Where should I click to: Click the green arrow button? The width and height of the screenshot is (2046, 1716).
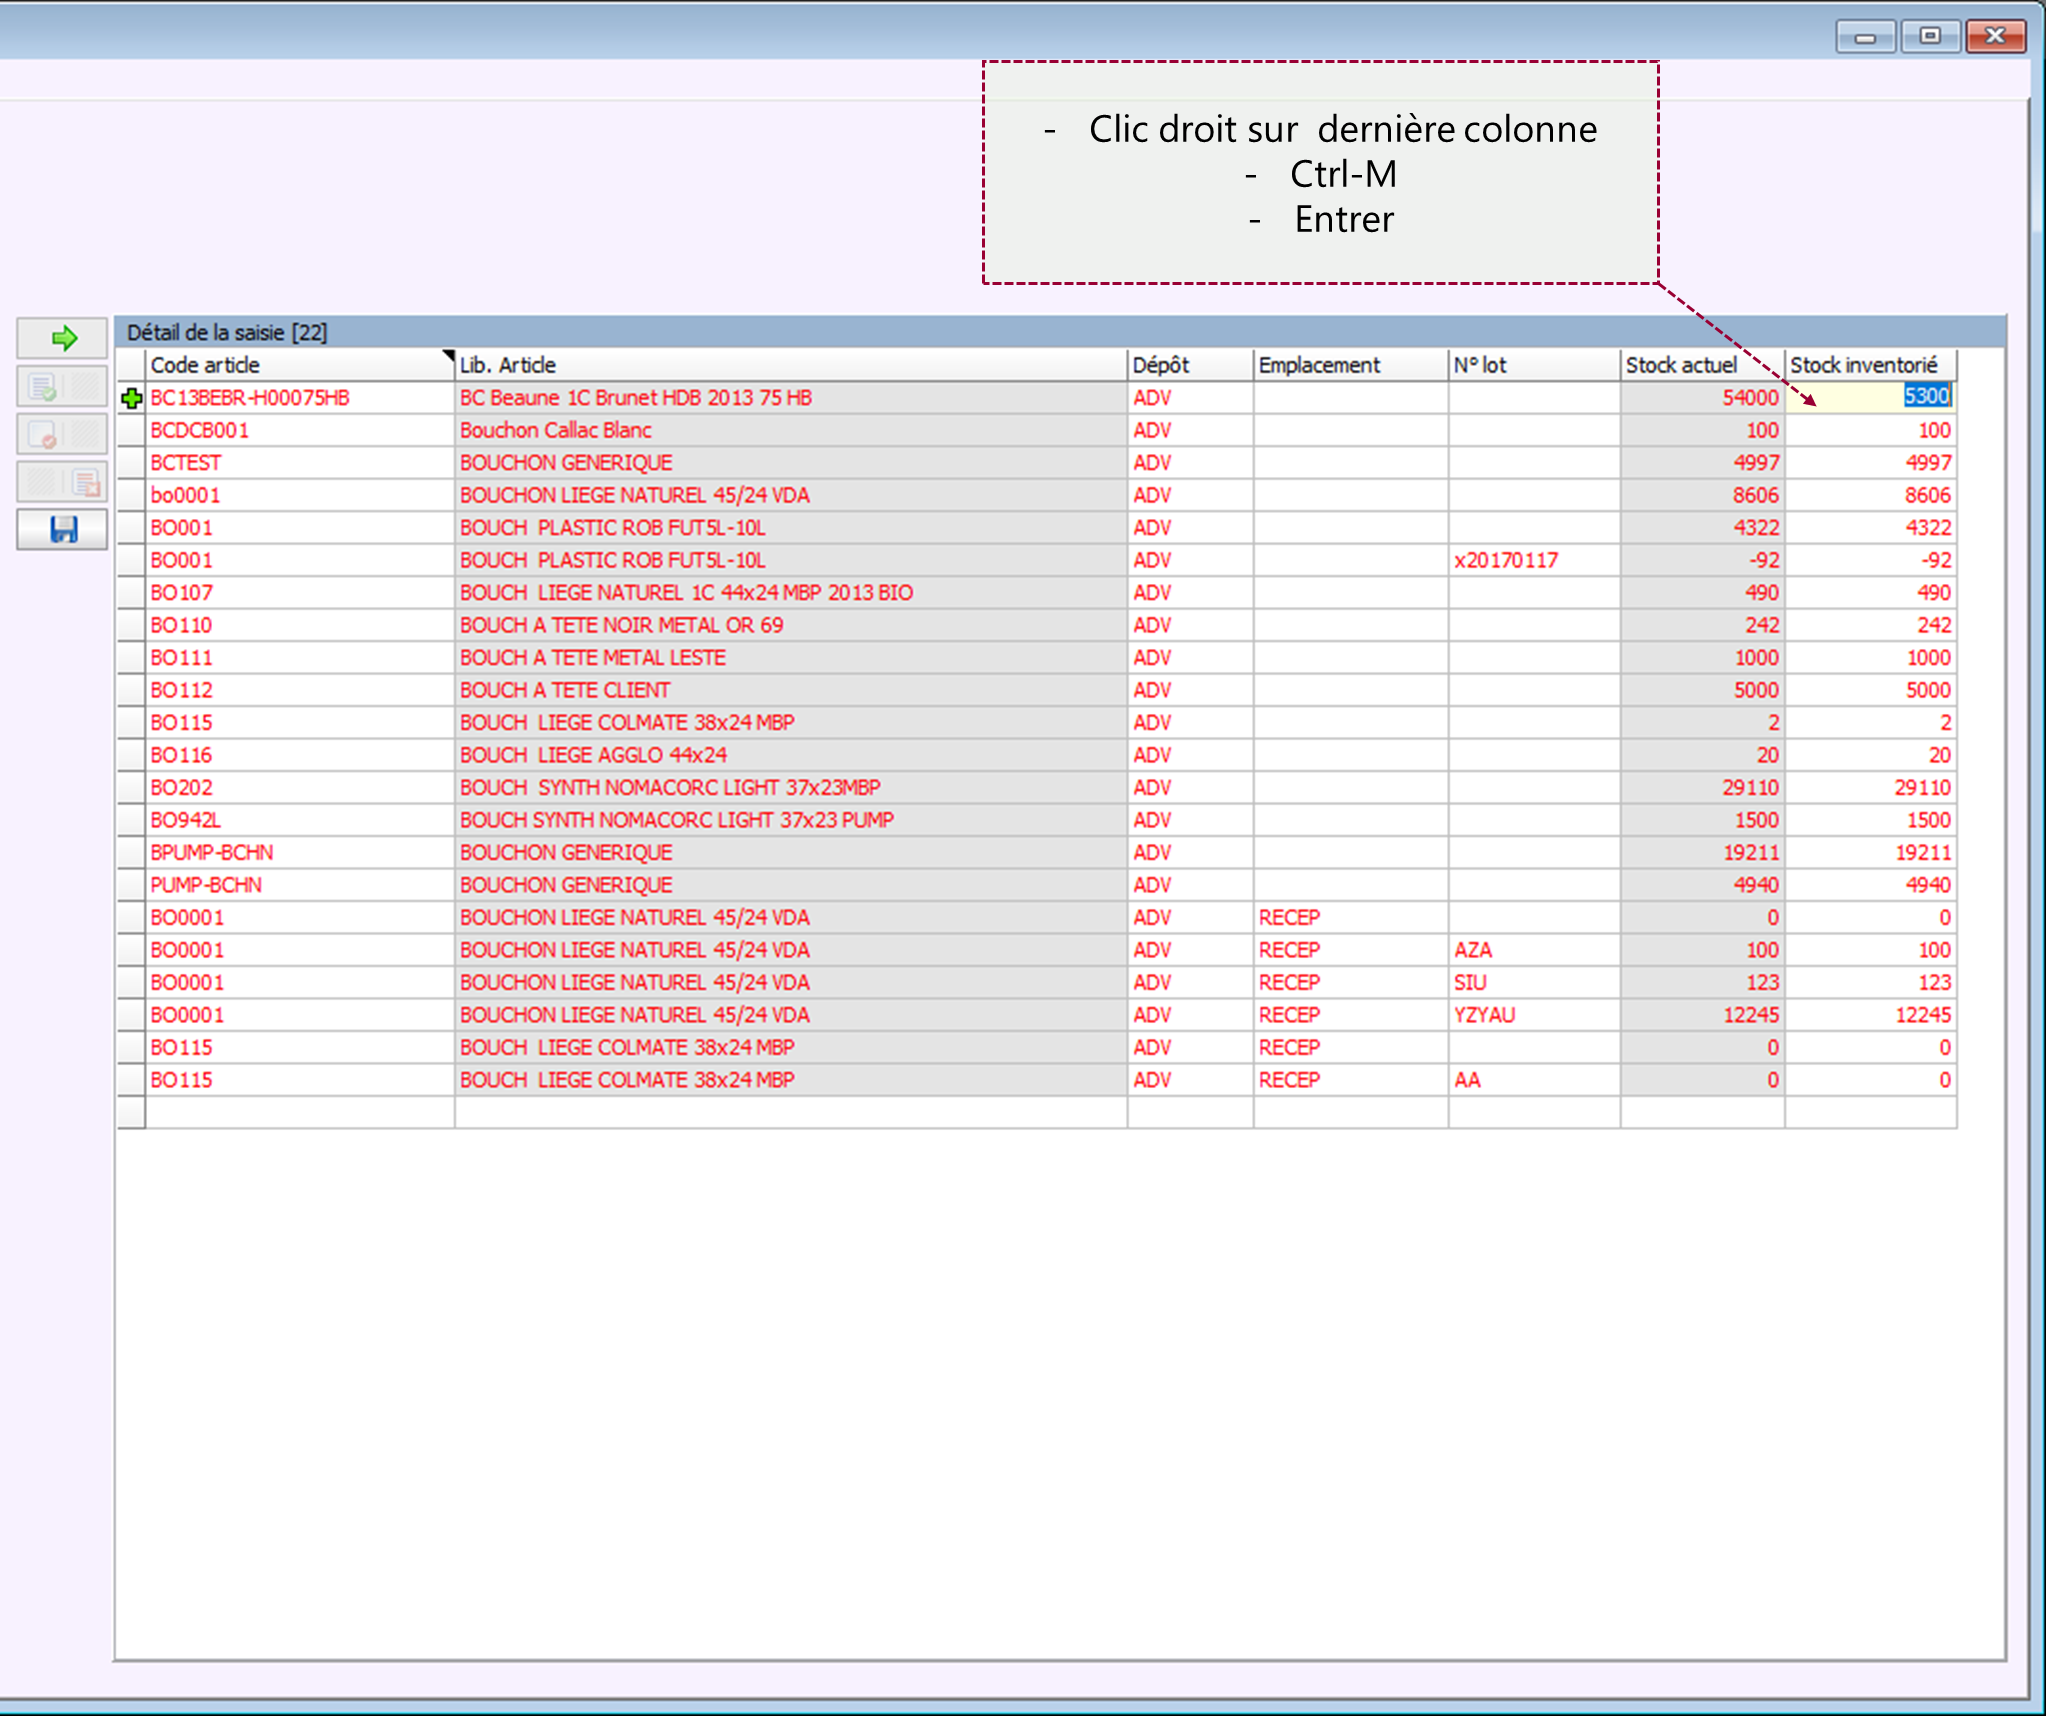(62, 338)
